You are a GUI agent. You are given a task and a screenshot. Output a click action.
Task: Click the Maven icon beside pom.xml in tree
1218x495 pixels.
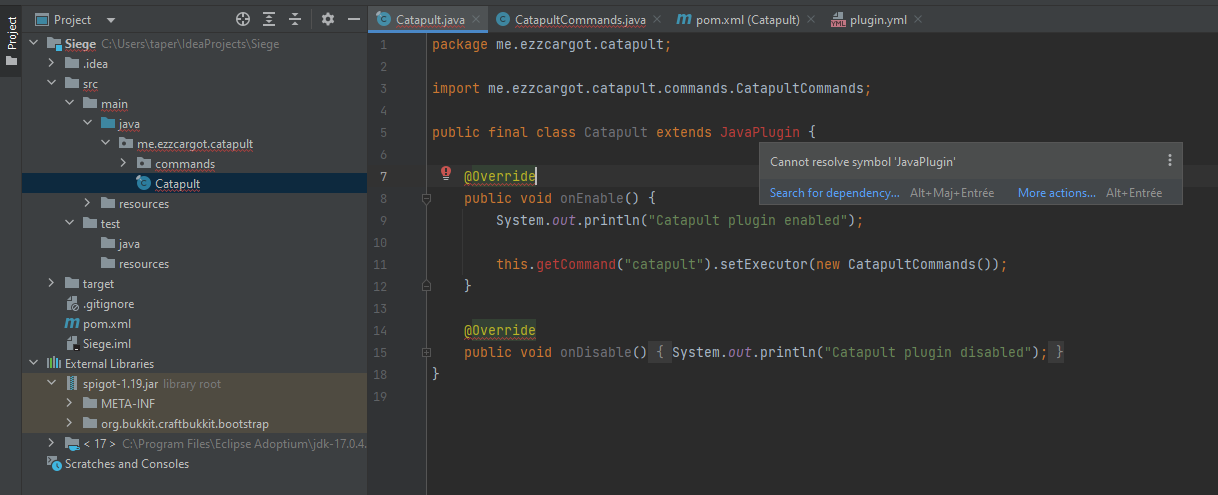71,324
